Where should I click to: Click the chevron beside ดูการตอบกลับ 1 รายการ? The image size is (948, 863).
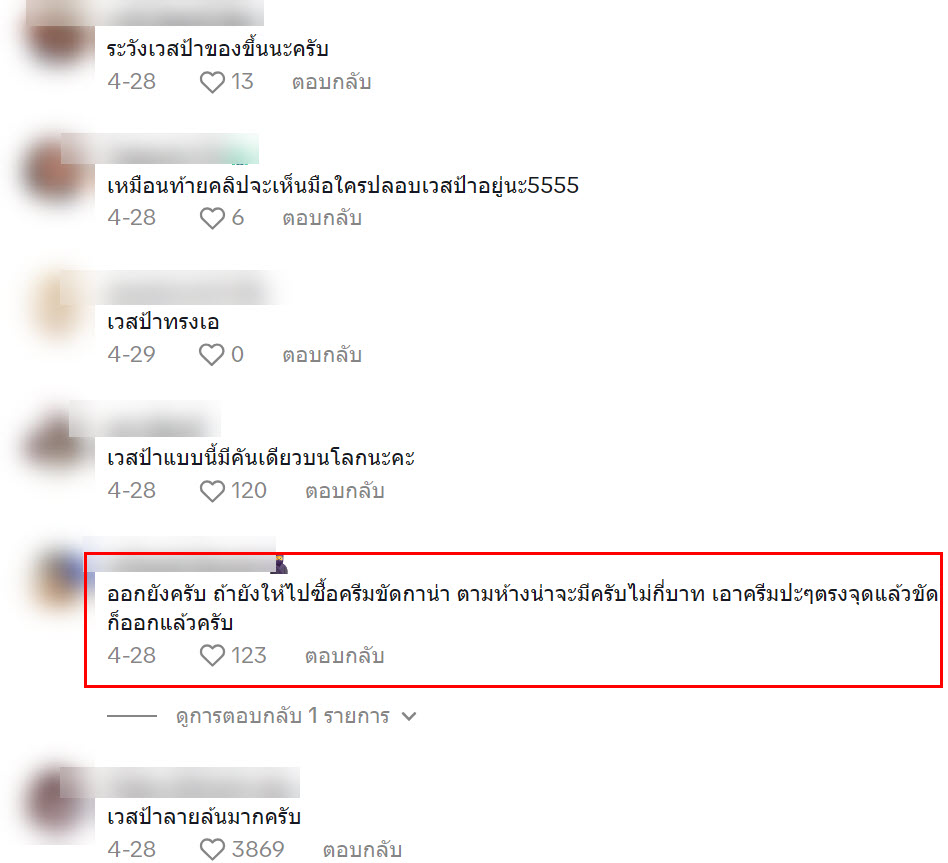click(x=409, y=717)
